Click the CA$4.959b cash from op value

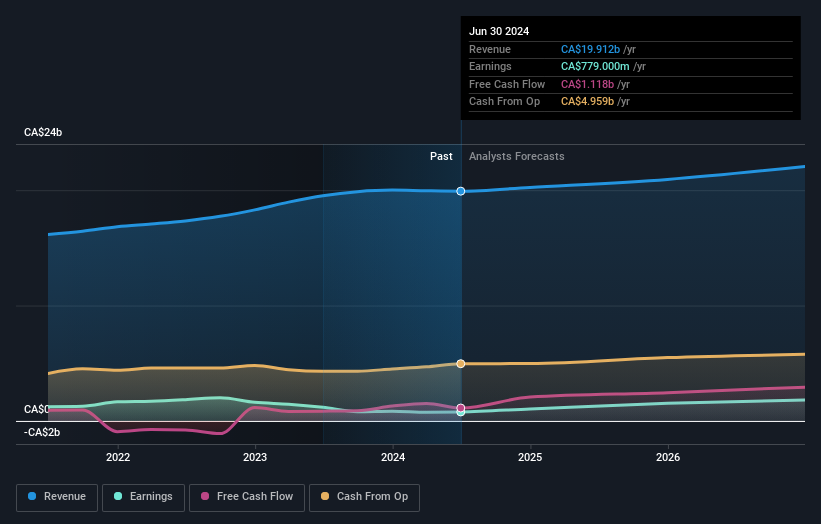click(587, 102)
